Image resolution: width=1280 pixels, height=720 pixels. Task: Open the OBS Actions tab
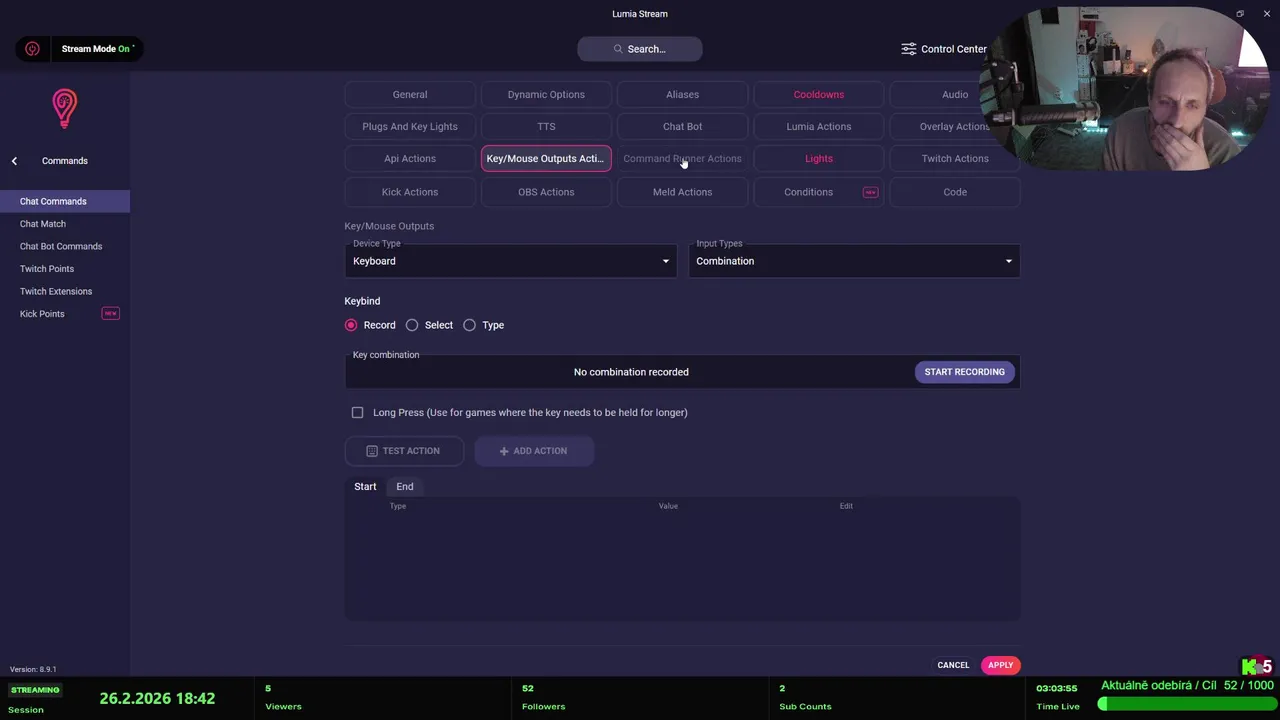click(546, 192)
